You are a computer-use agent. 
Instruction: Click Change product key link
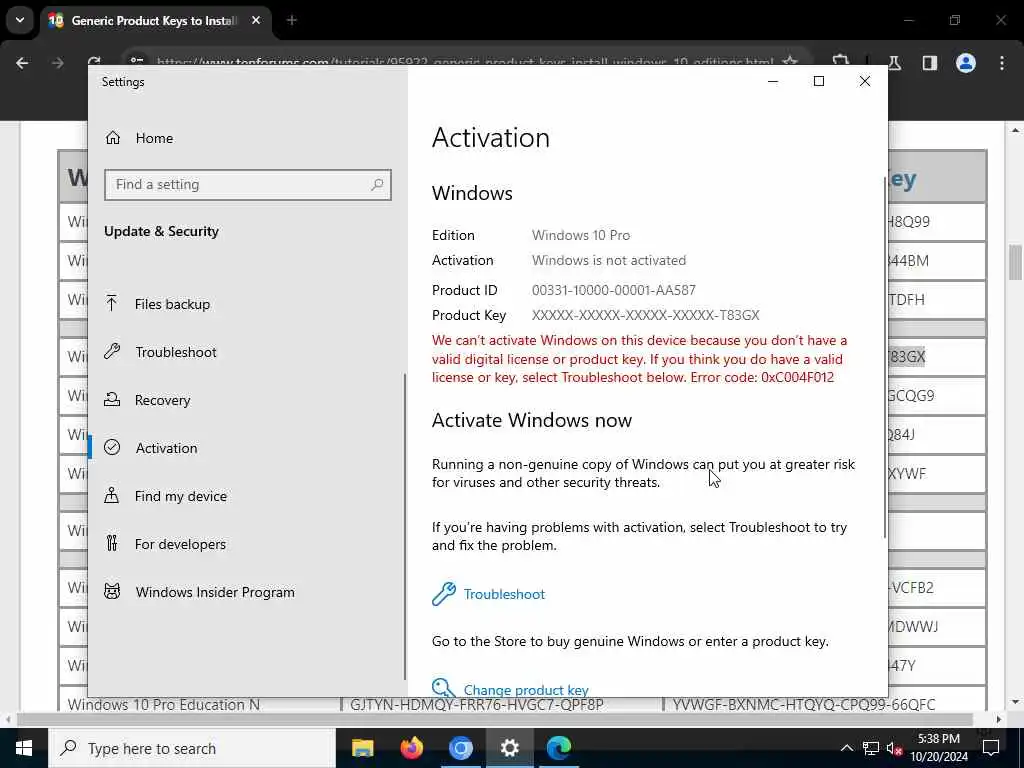[x=526, y=690]
